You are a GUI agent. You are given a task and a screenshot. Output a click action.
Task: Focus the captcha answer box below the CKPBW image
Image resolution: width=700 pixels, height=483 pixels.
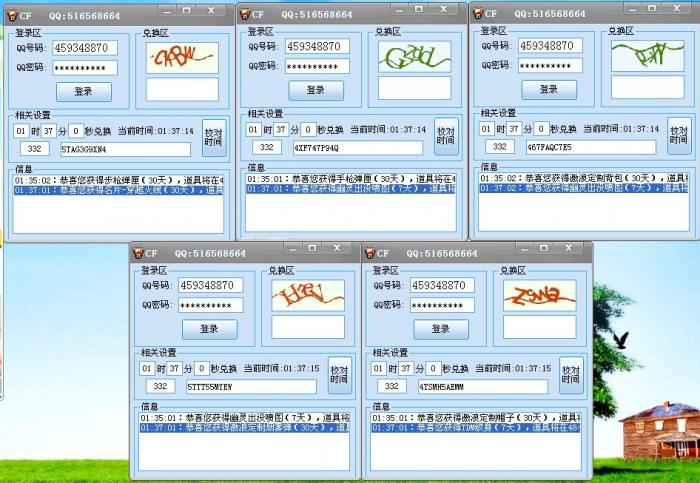tap(182, 89)
